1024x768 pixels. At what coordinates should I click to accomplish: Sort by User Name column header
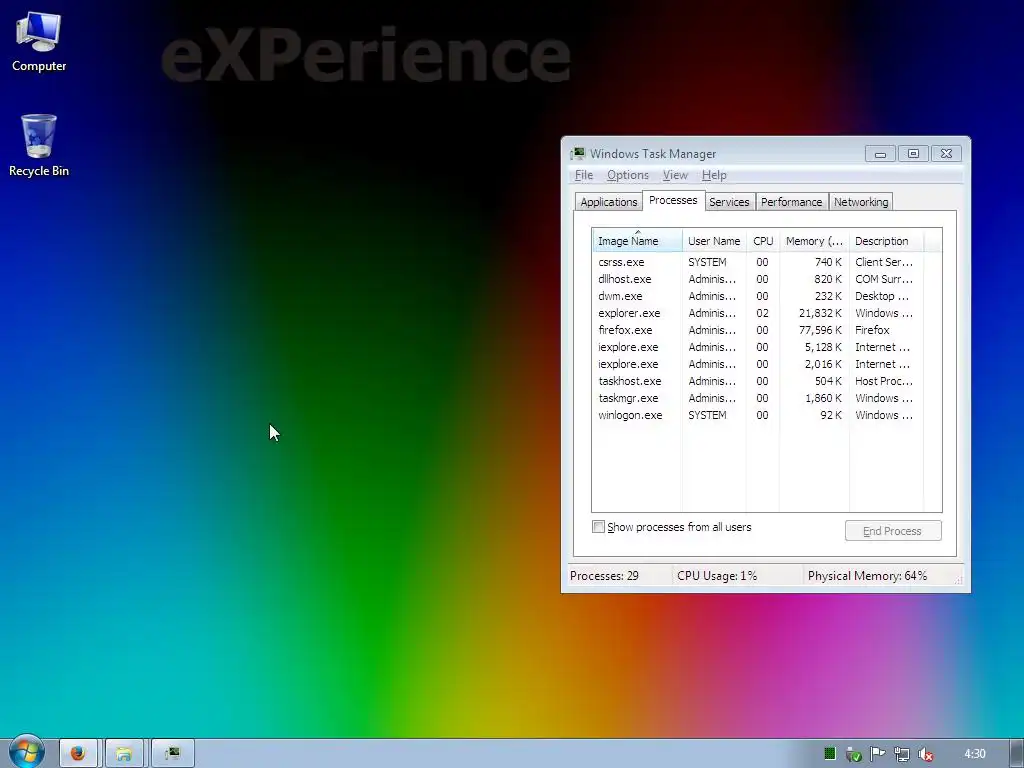[714, 240]
